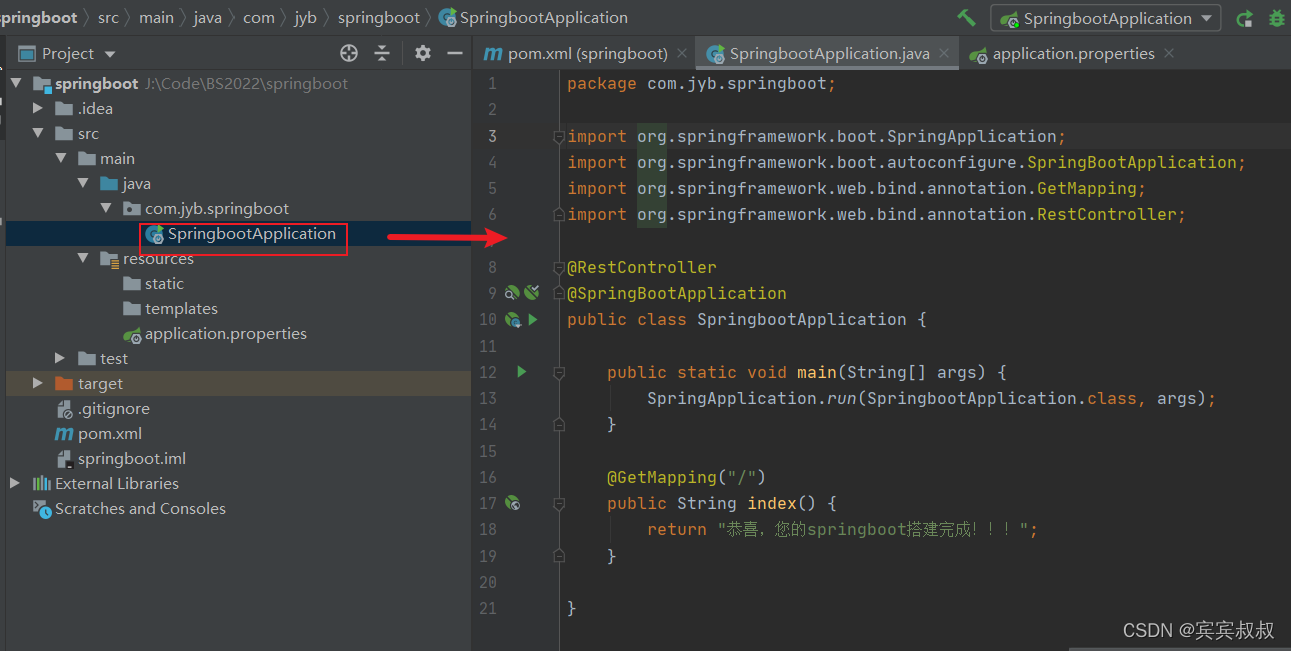Screen dimensions: 1291x651
Task: Click the Build Project hammer icon
Action: pos(966,17)
